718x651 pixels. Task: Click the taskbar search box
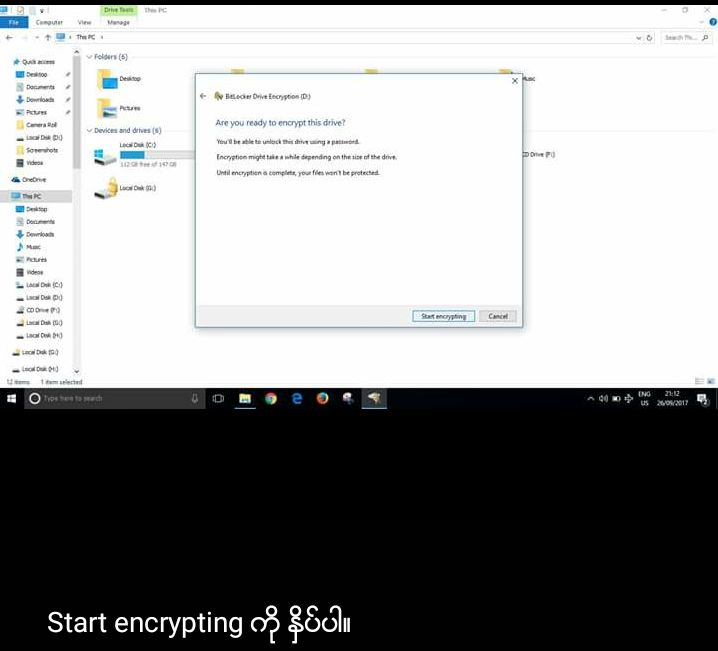pyautogui.click(x=114, y=398)
